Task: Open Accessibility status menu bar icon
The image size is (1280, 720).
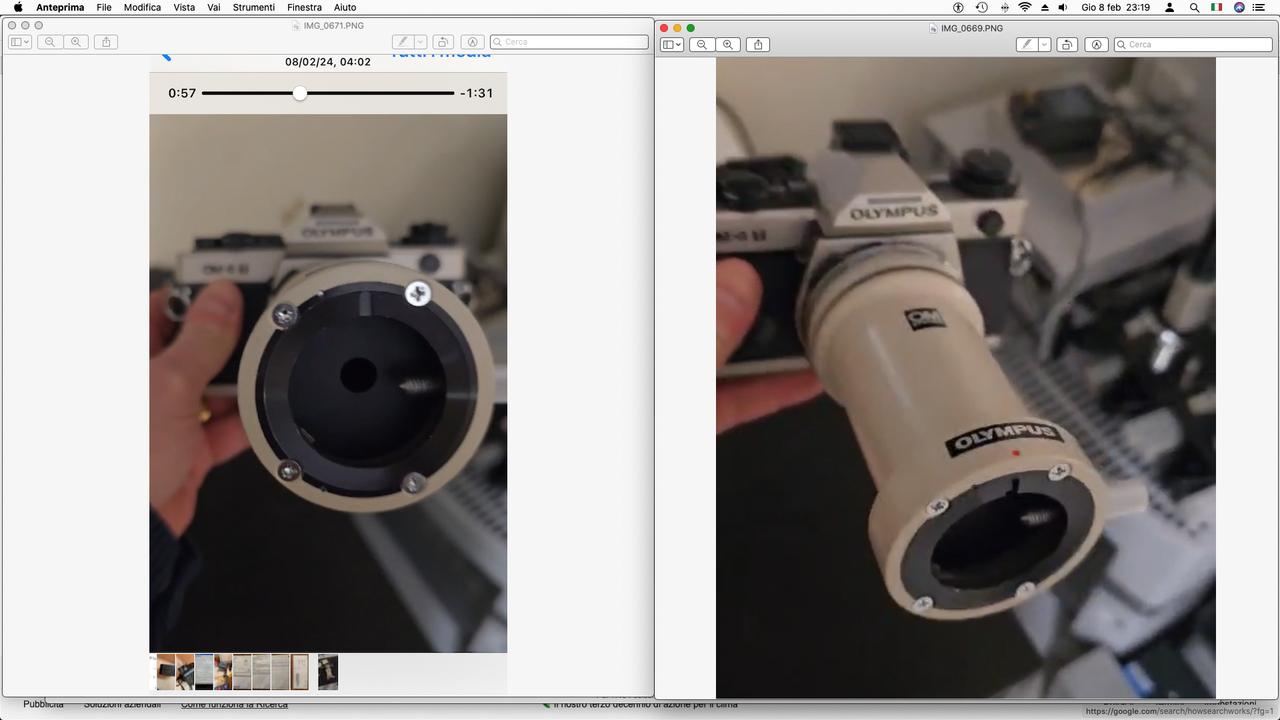Action: pyautogui.click(x=960, y=7)
